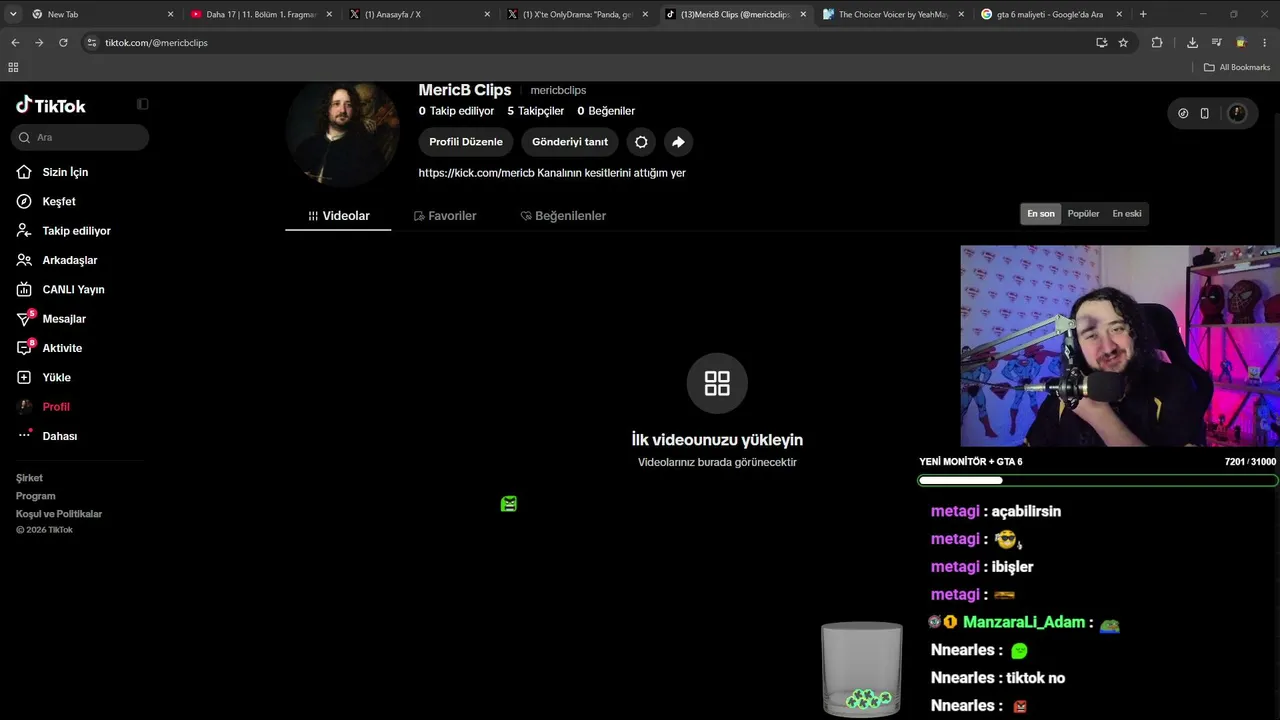Open the browser downloads
The image size is (1280, 720).
[x=1192, y=43]
